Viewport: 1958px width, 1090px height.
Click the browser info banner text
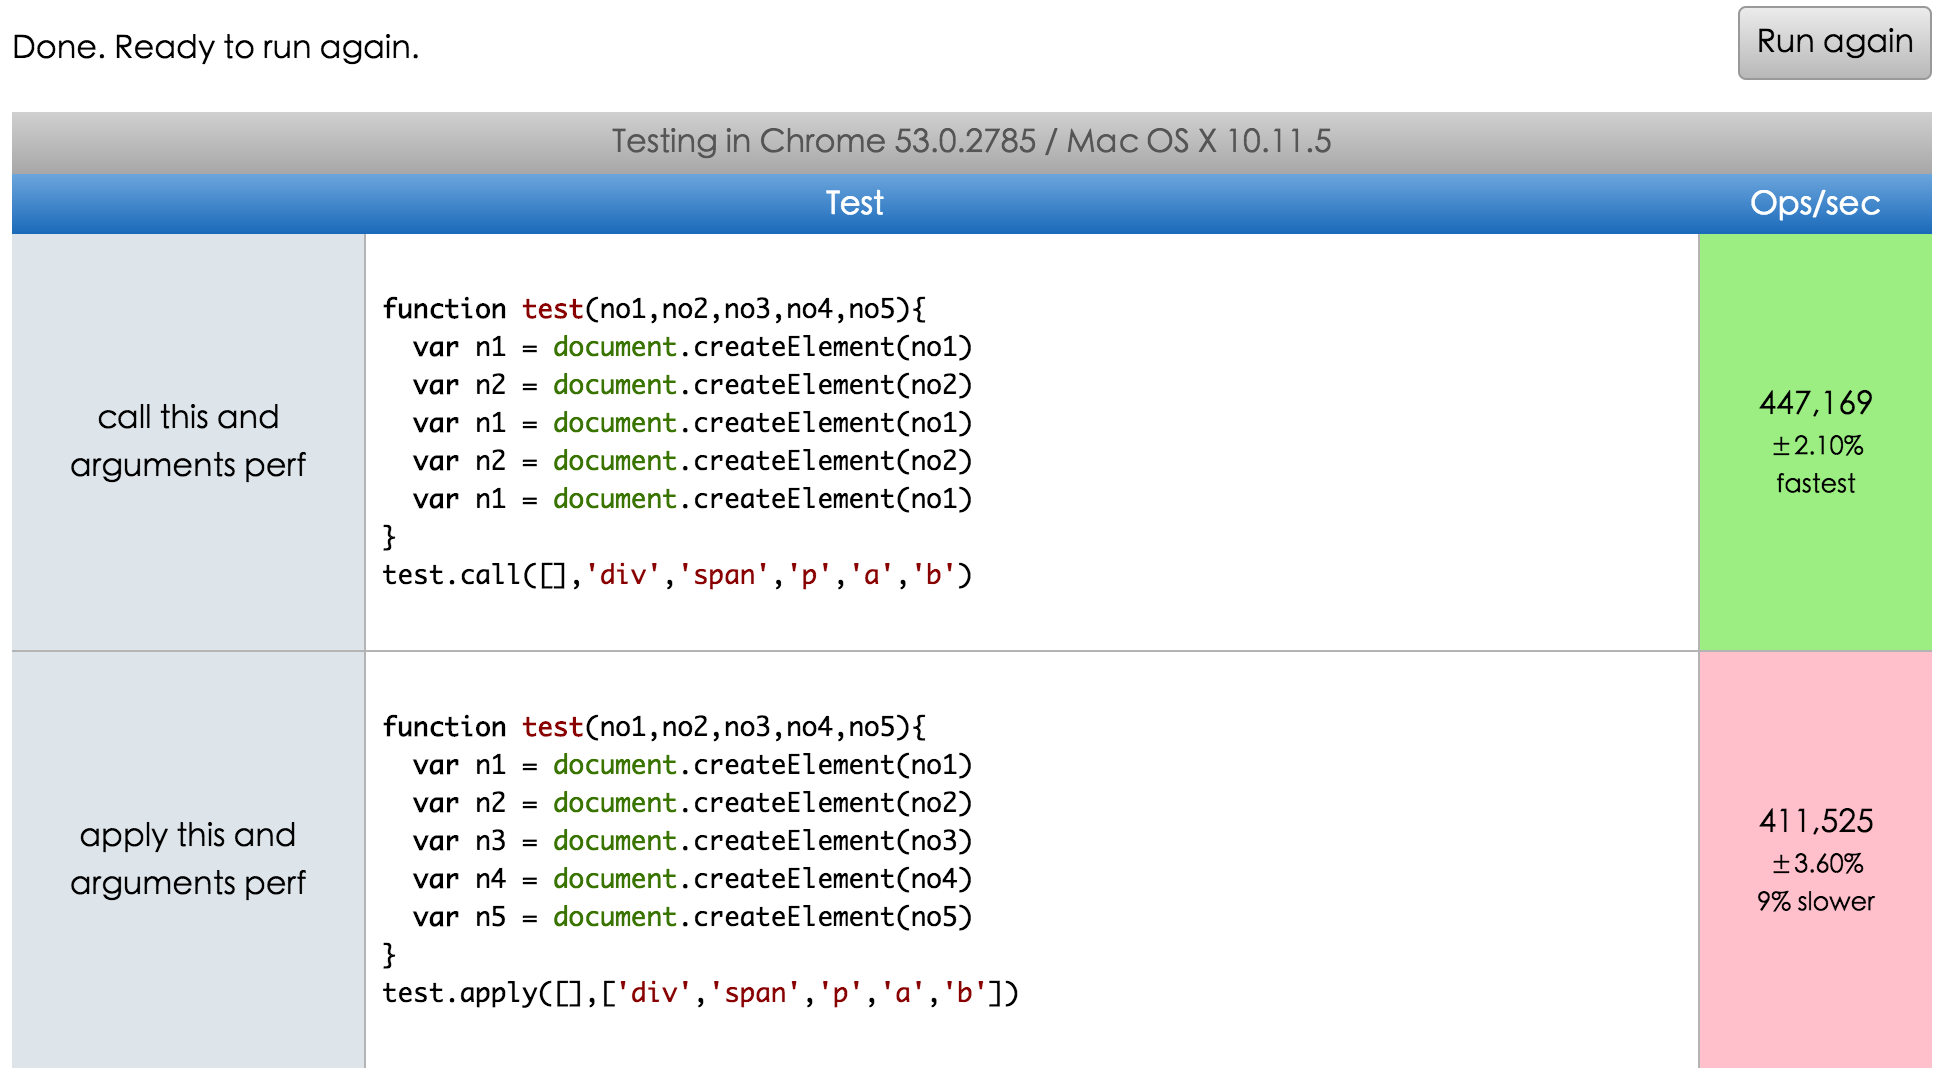[970, 141]
